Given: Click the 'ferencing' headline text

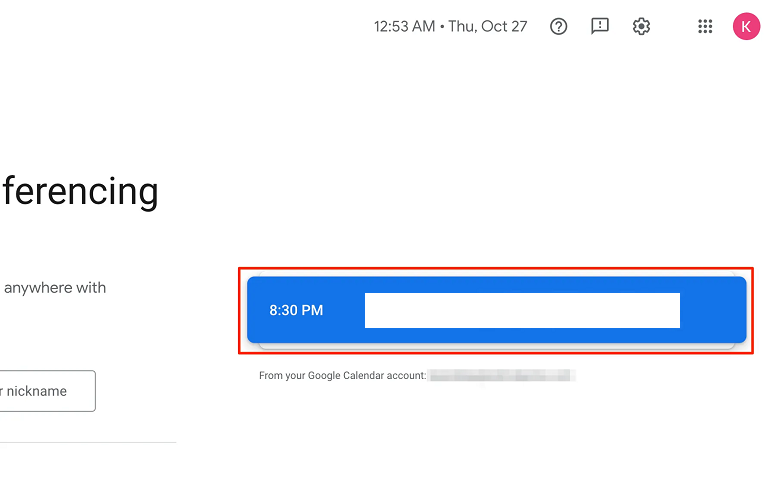Looking at the screenshot, I should pos(81,192).
